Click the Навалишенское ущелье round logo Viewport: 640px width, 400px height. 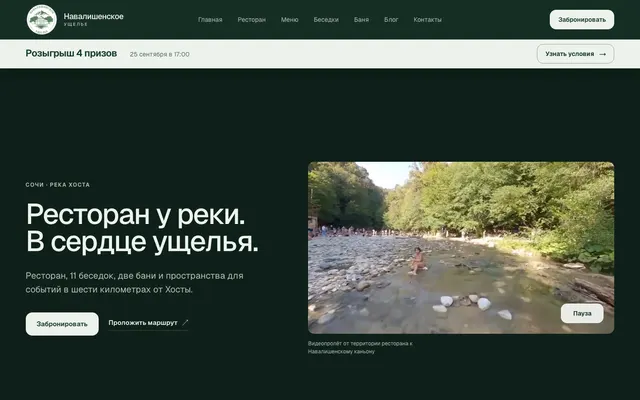(42, 20)
